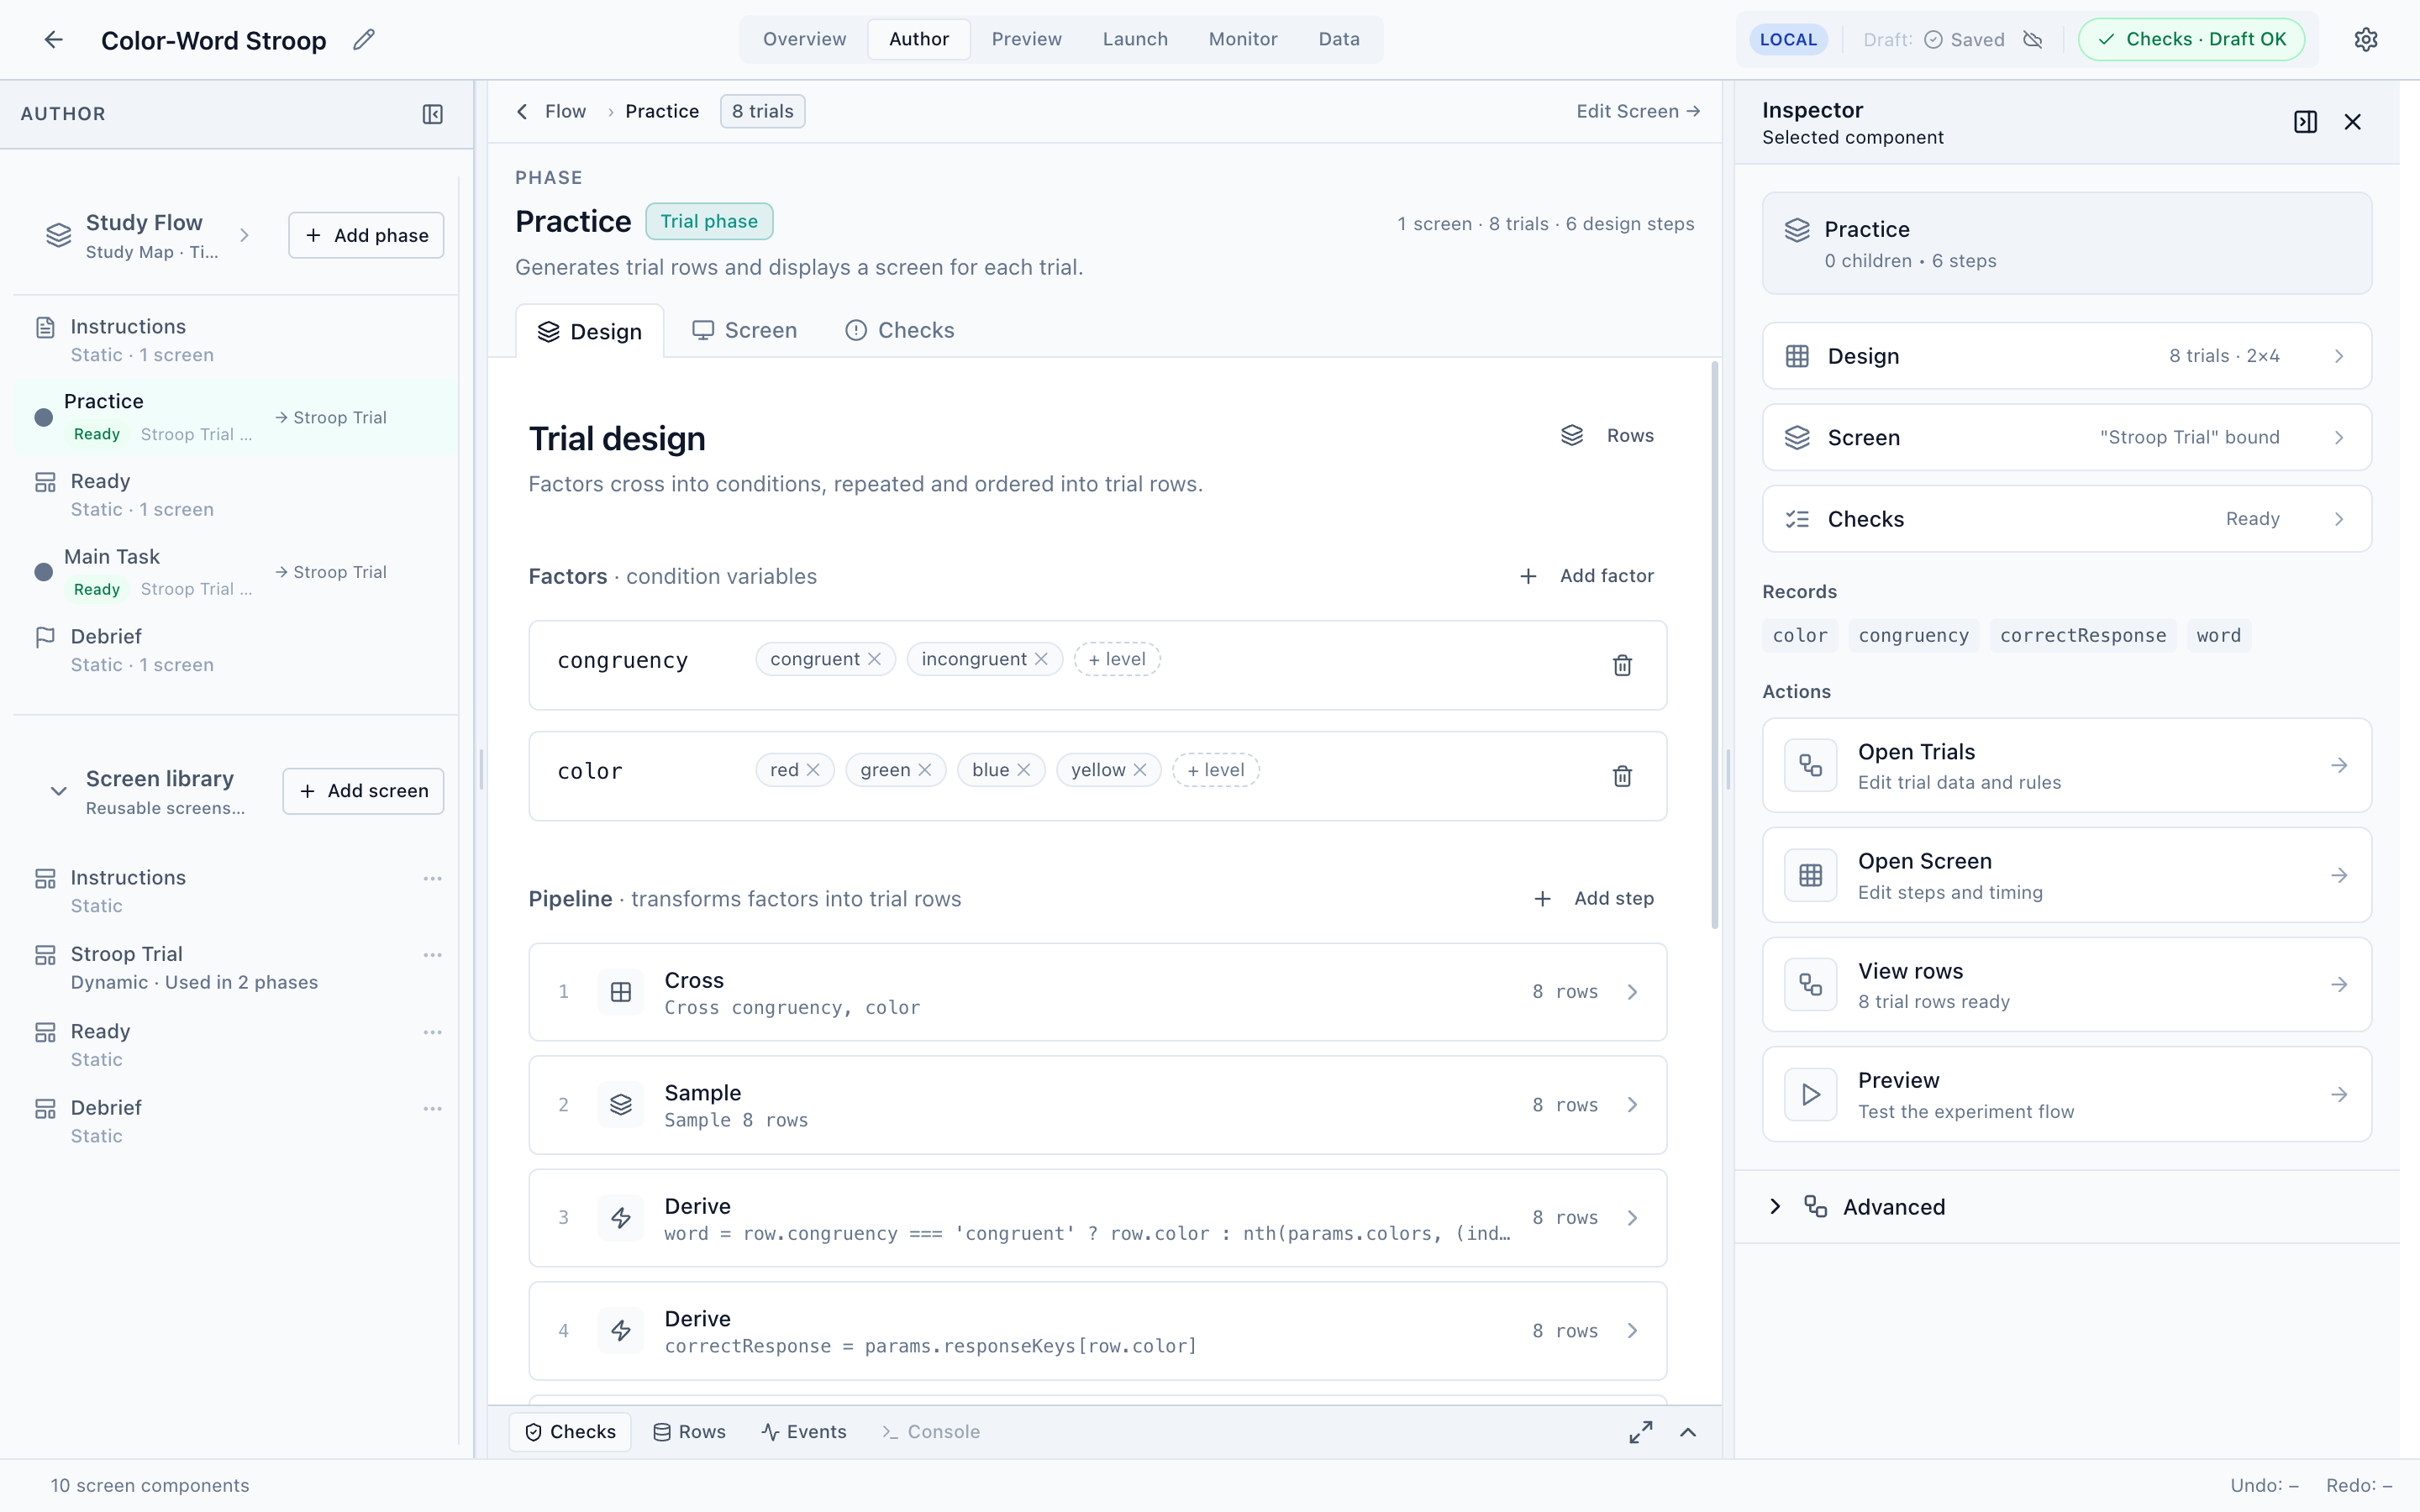Open the menu for Instructions in the Screen library

point(432,879)
